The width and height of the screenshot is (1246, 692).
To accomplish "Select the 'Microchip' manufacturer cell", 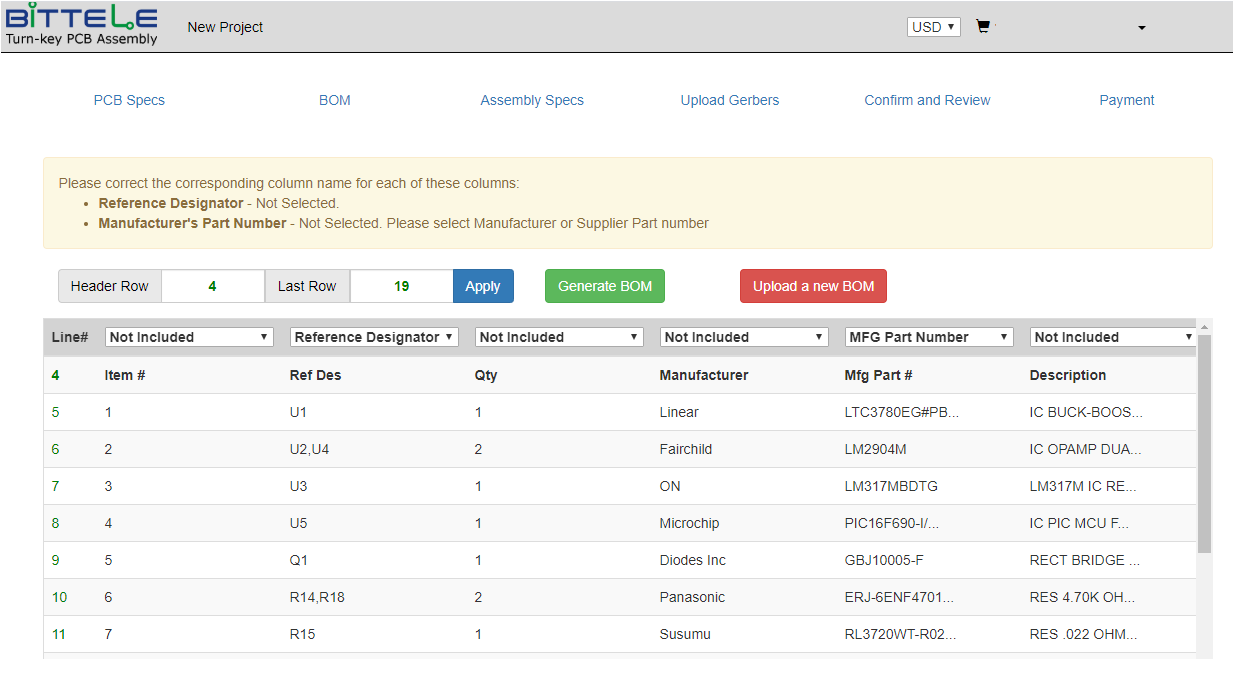I will (689, 523).
